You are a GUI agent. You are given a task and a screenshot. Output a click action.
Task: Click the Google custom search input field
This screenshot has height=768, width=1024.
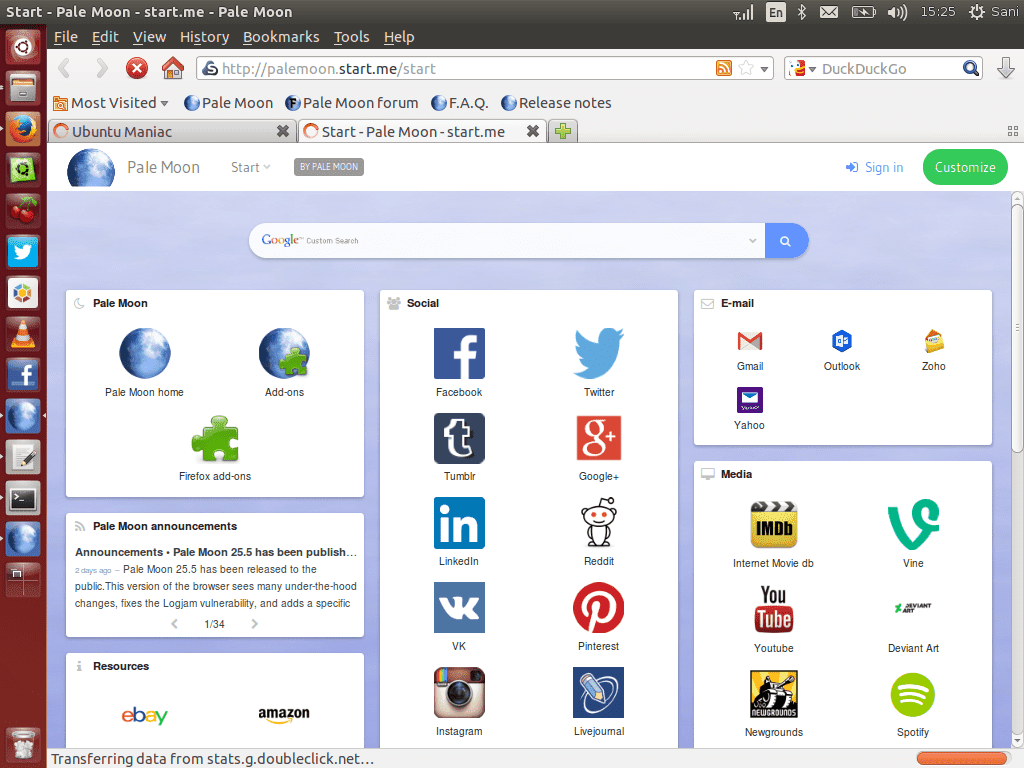[507, 240]
